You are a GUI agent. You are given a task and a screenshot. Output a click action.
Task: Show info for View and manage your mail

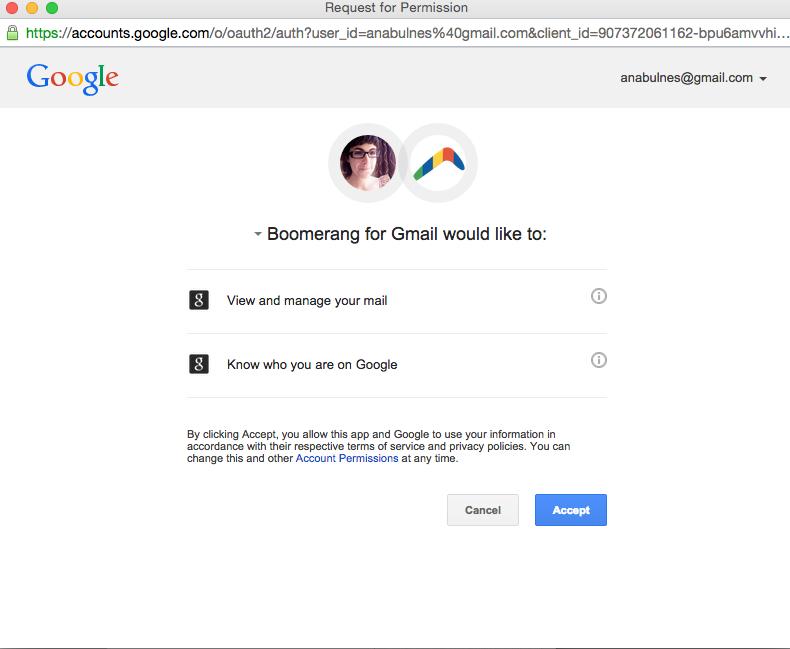coord(599,296)
